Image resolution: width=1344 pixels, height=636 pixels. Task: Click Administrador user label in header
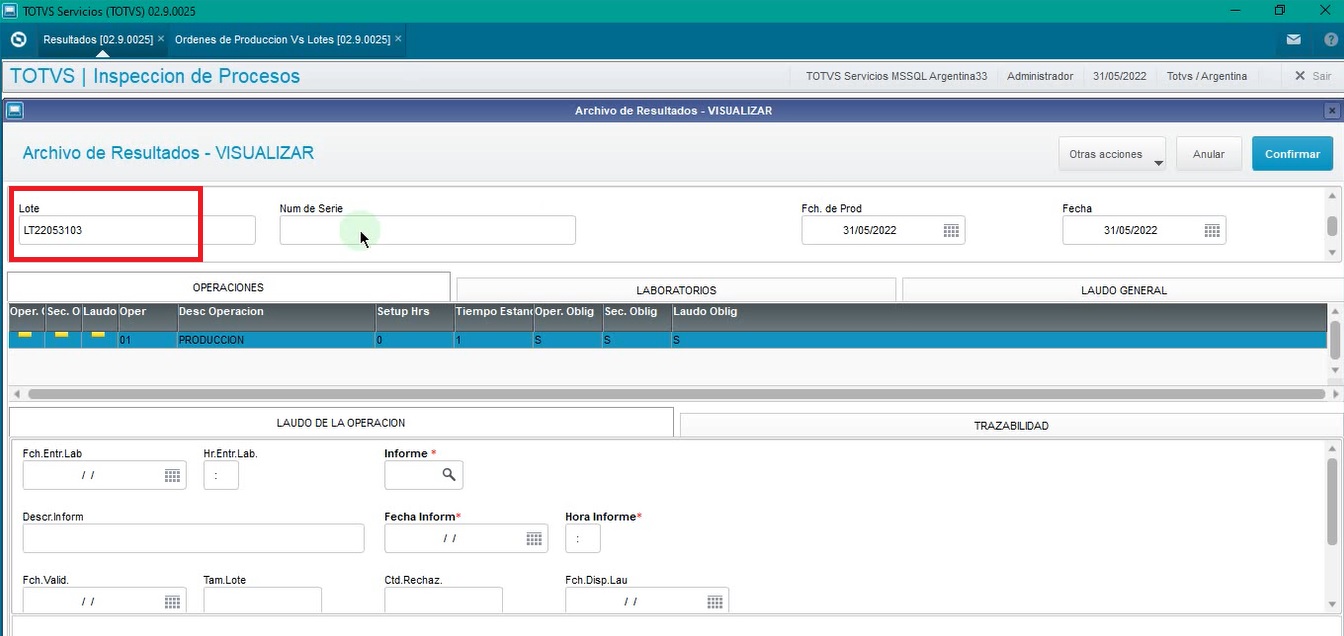click(1040, 76)
